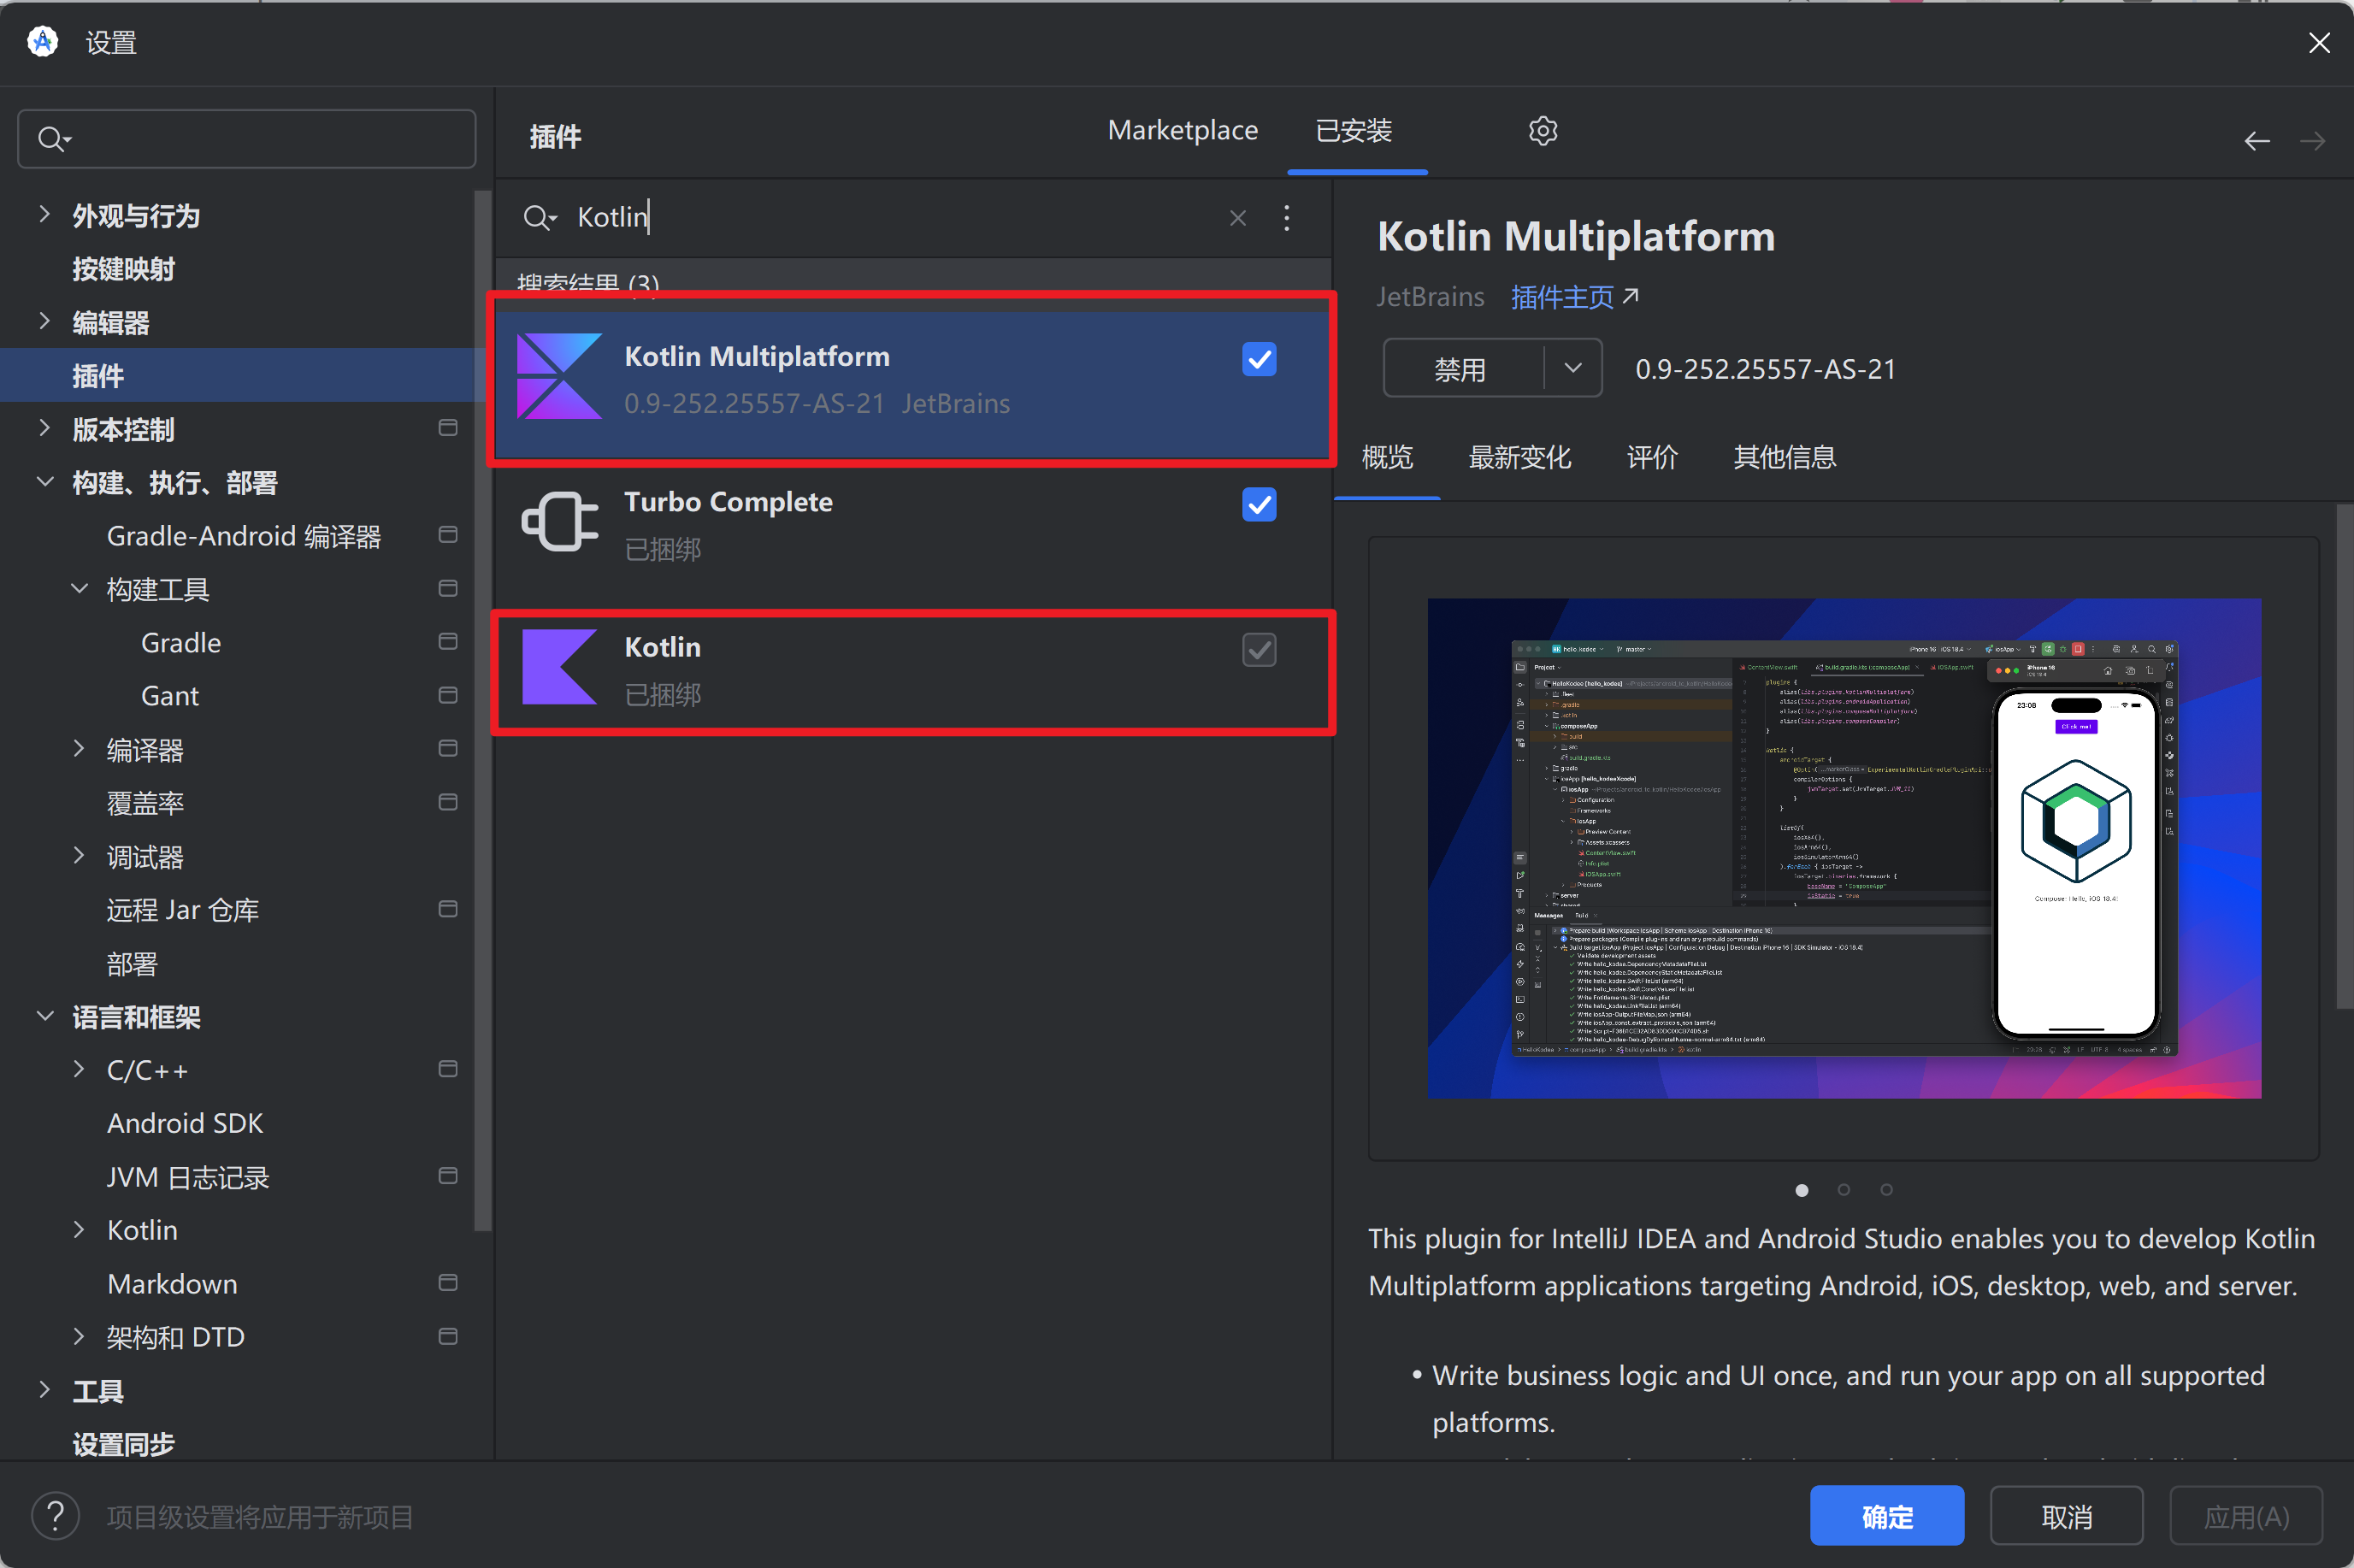
Task: Uncheck the Kotlin Multiplatform plugin checkbox
Action: pos(1258,359)
